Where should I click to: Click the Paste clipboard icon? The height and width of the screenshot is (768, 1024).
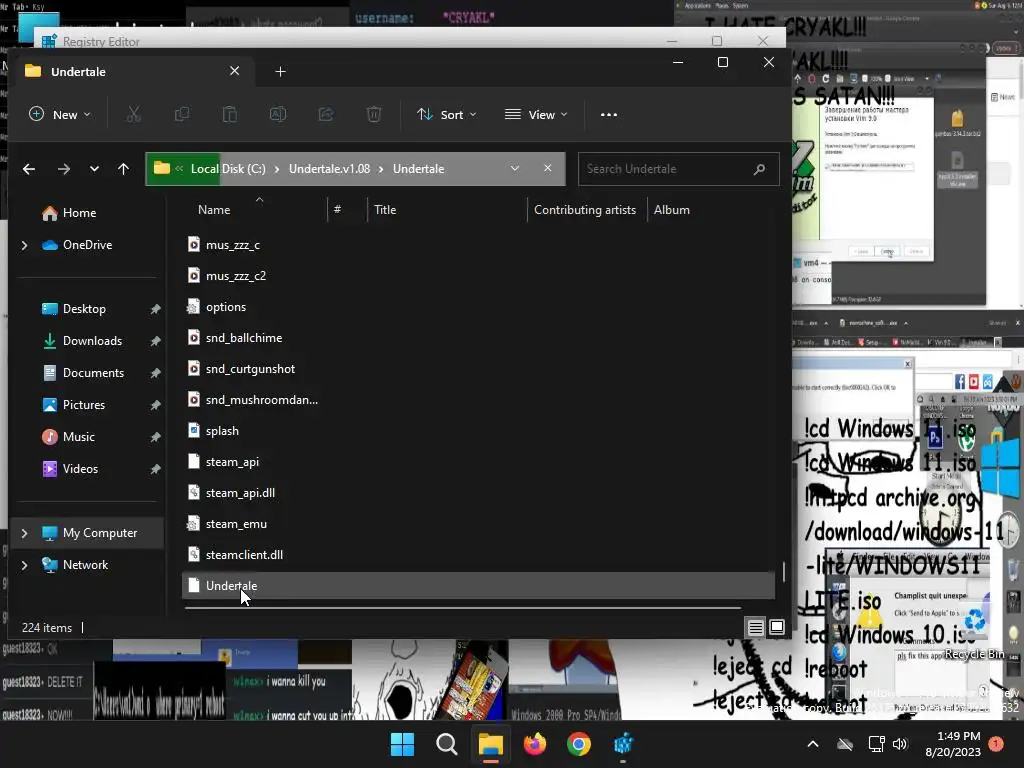click(229, 114)
